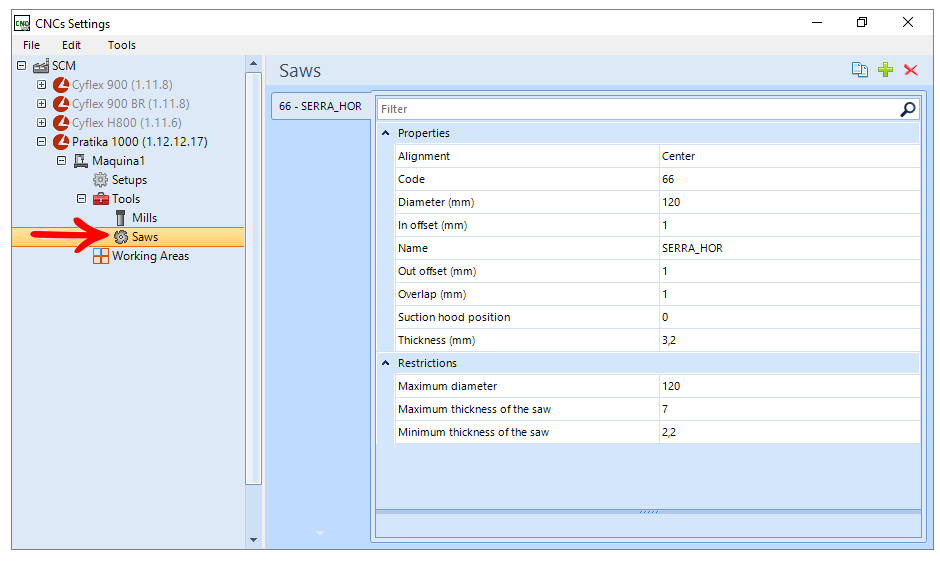The image size is (940, 564).
Task: Click Minimum thickness of the saw value 2,2
Action: coord(790,432)
